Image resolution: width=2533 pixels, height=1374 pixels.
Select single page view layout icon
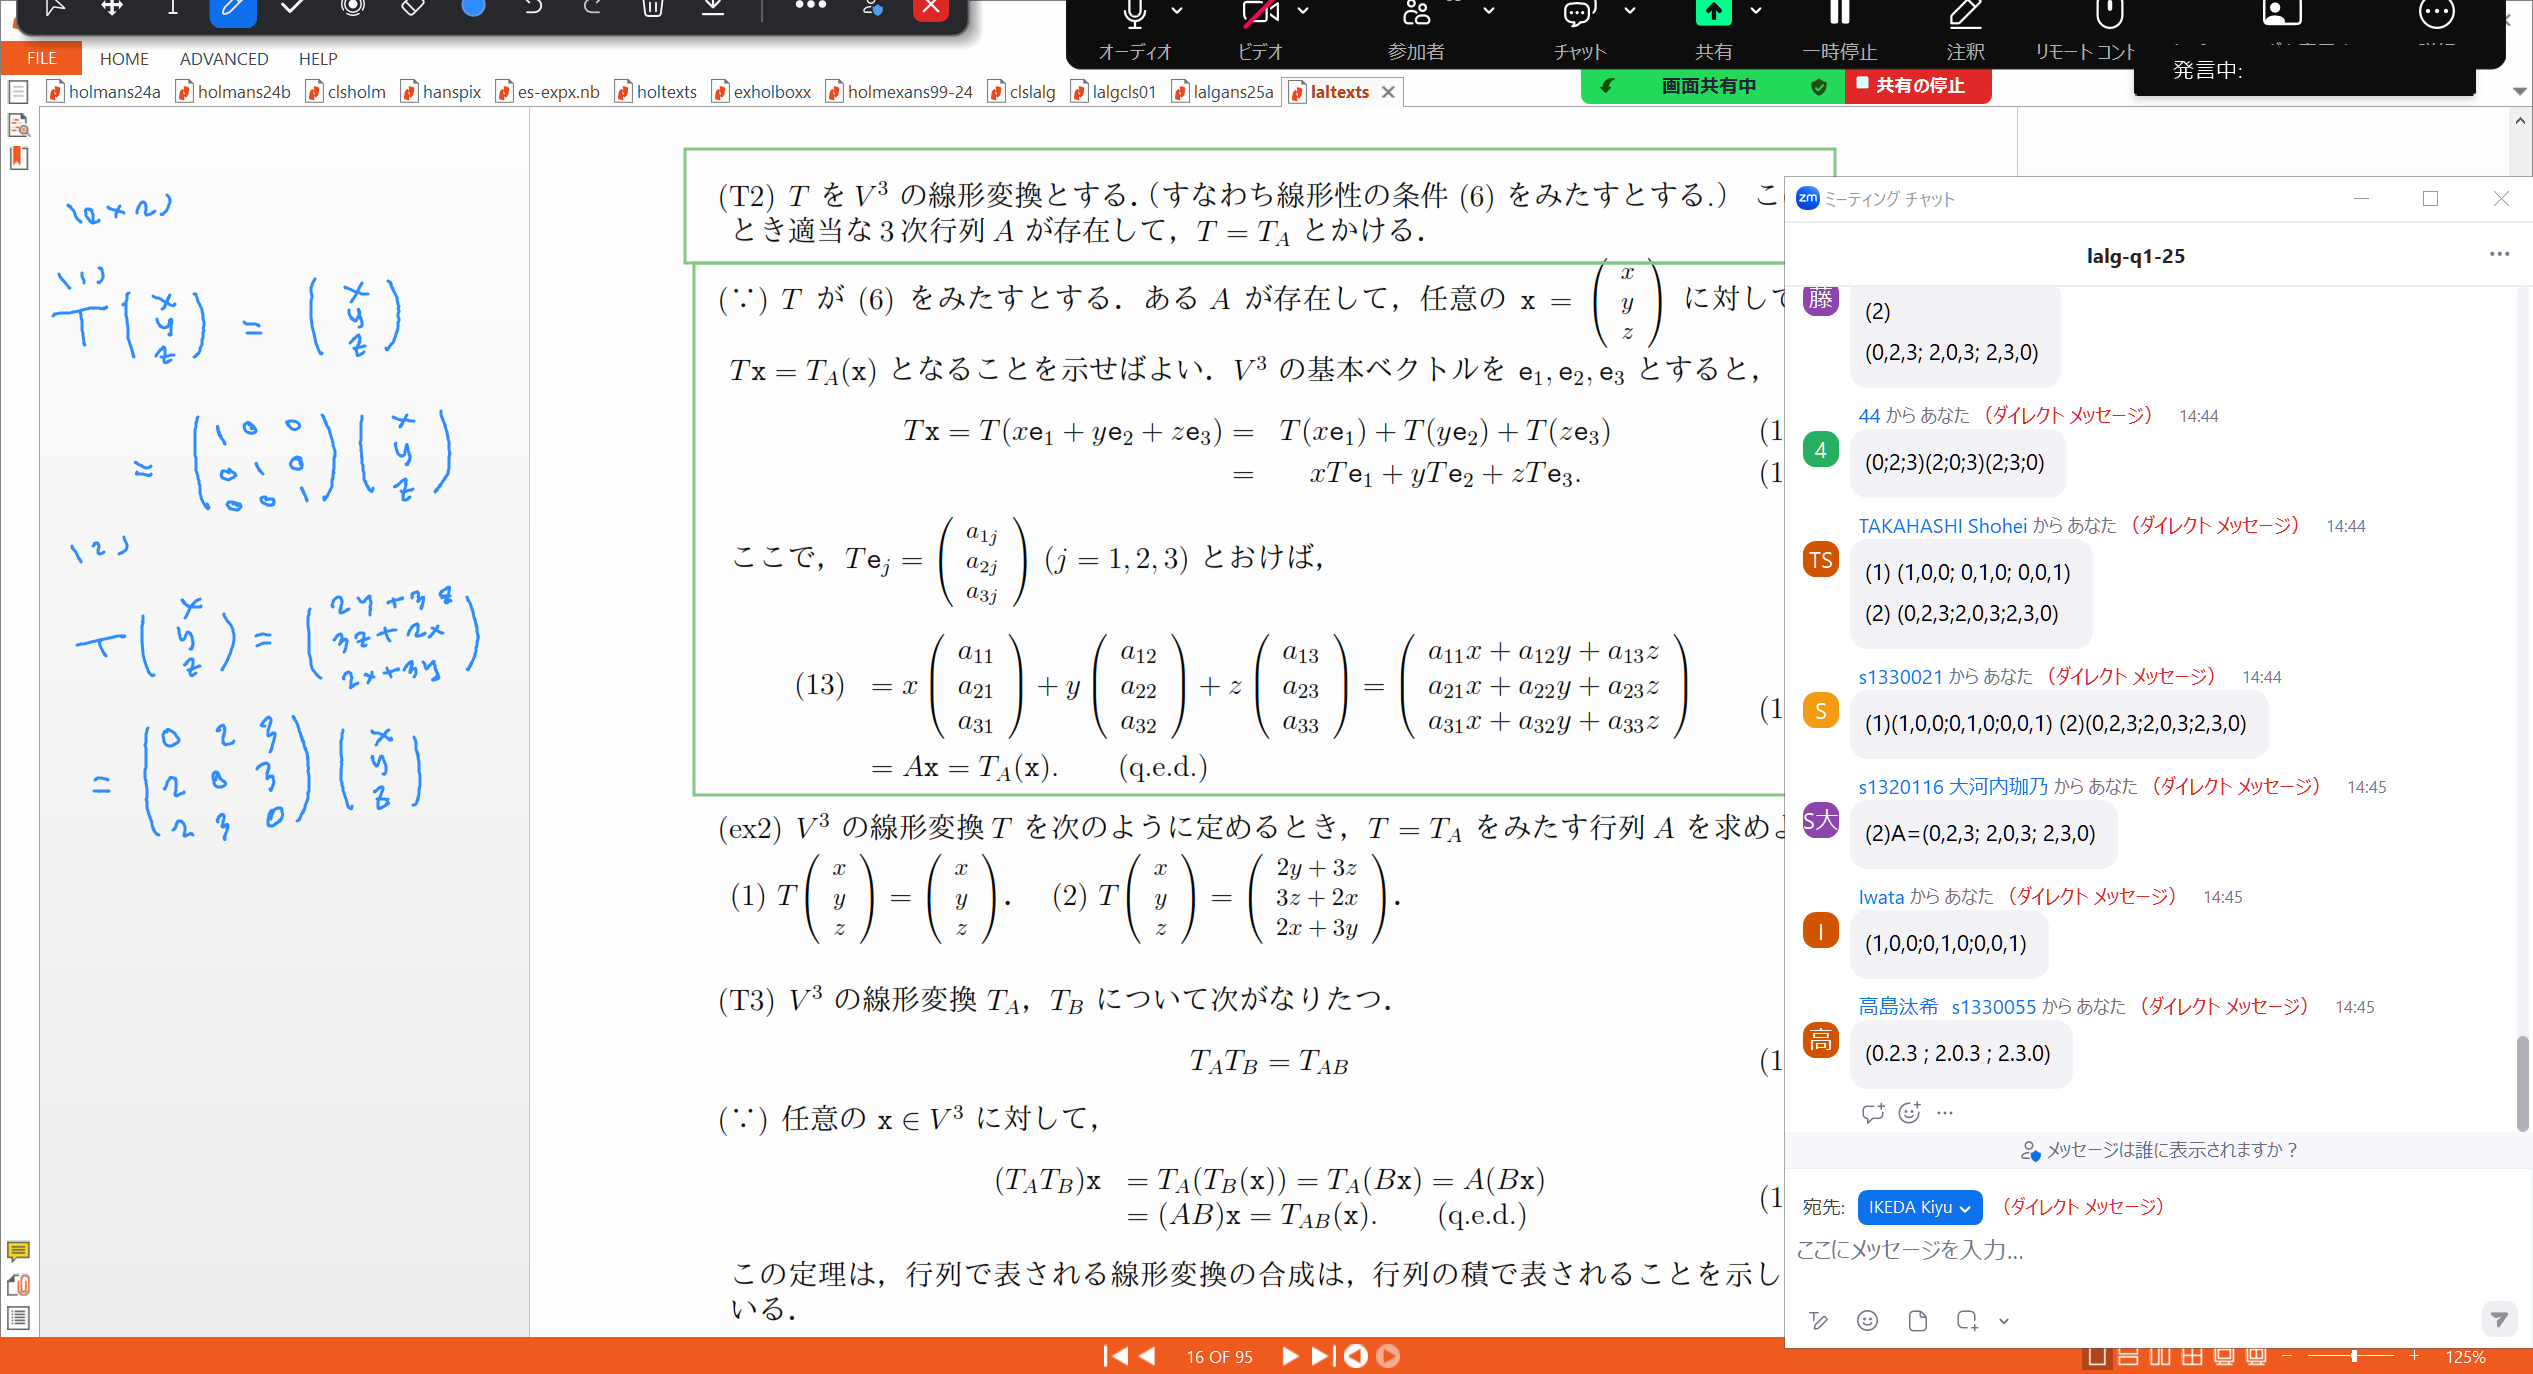point(2097,1357)
